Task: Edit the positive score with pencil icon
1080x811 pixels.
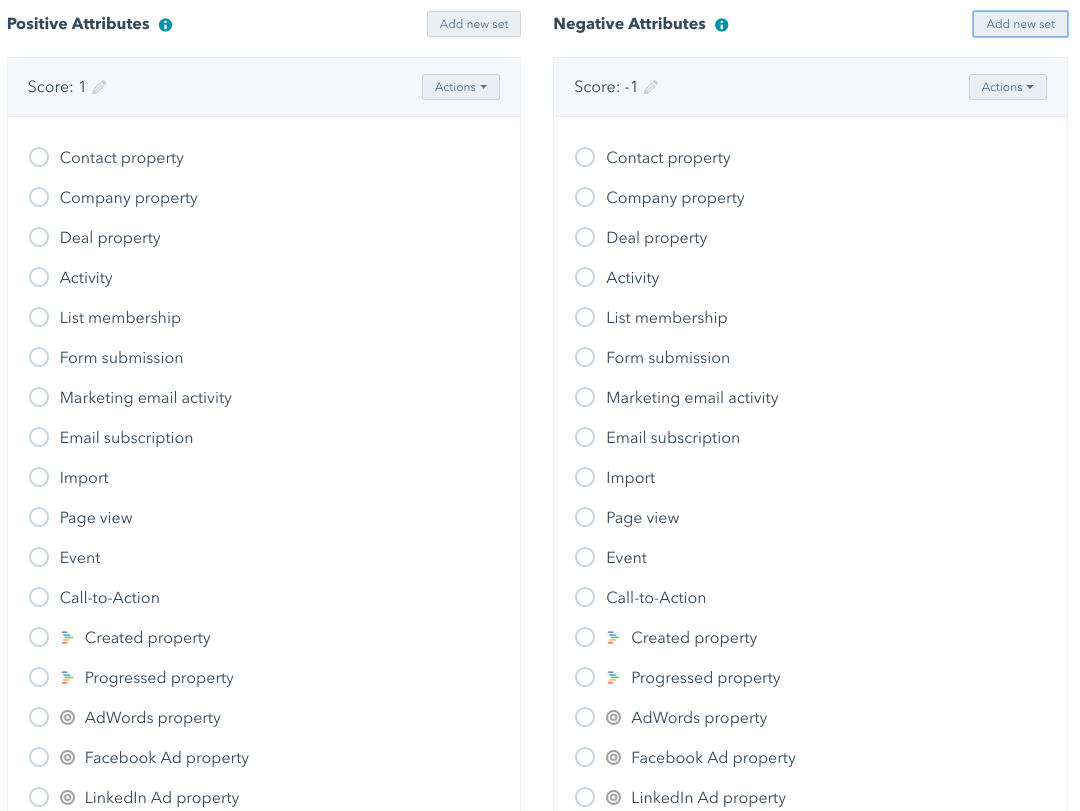Action: point(99,87)
